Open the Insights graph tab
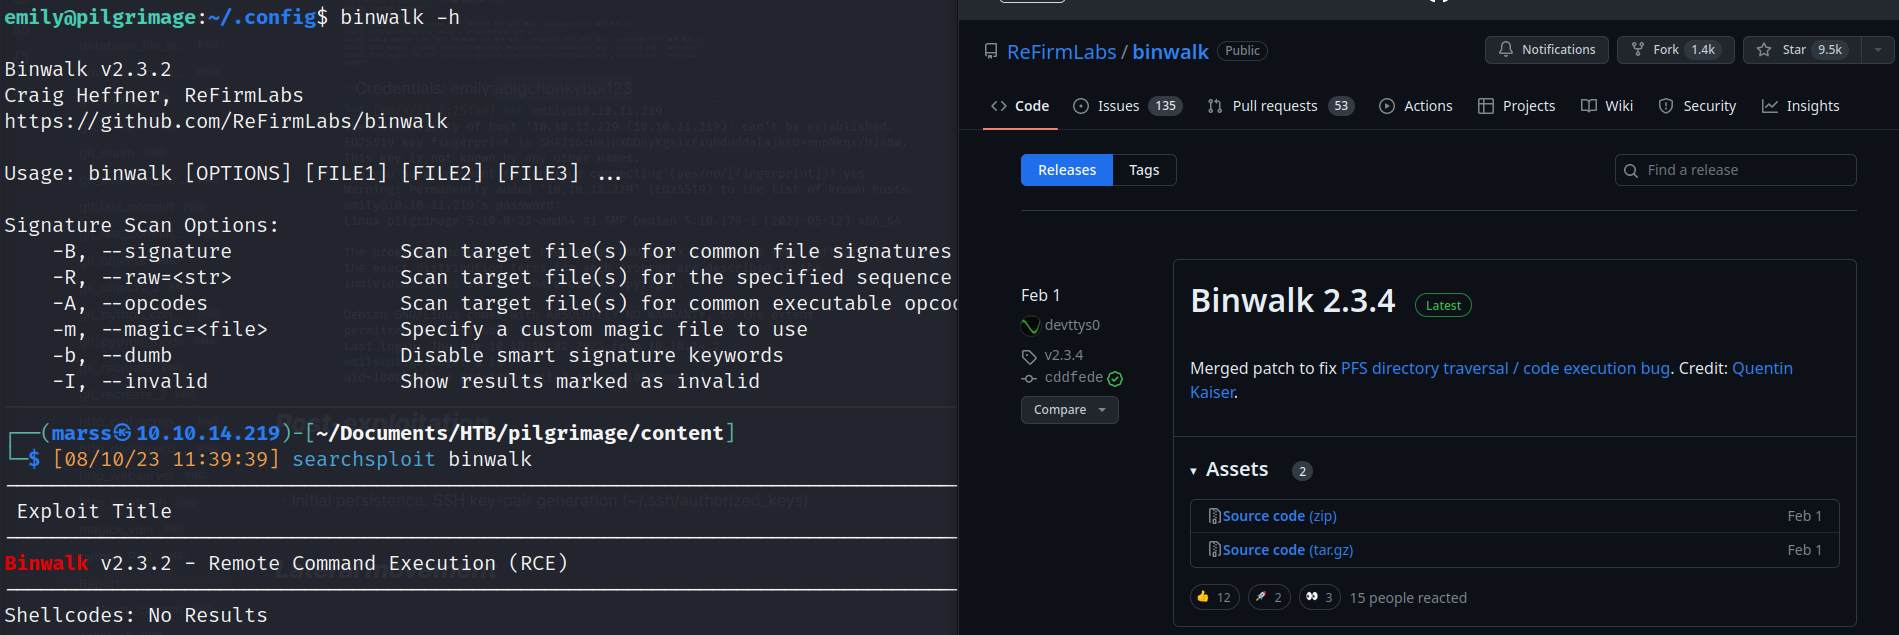Image resolution: width=1899 pixels, height=635 pixels. pos(1800,106)
